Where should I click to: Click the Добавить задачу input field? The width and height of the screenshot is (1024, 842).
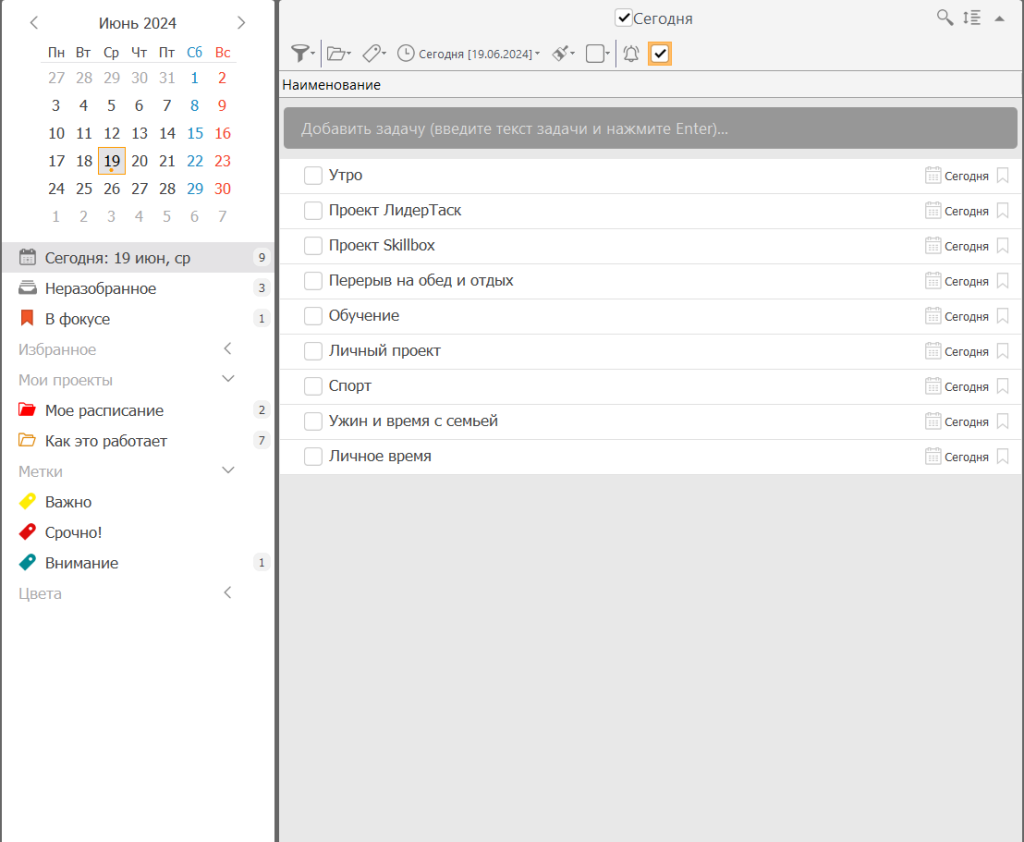point(650,129)
